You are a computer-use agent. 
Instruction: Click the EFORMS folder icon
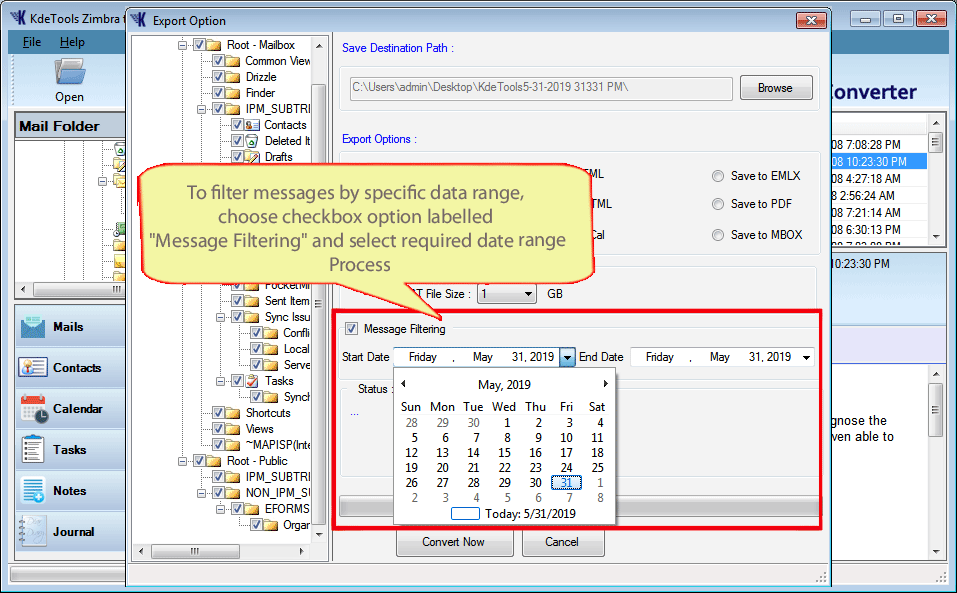[x=251, y=509]
